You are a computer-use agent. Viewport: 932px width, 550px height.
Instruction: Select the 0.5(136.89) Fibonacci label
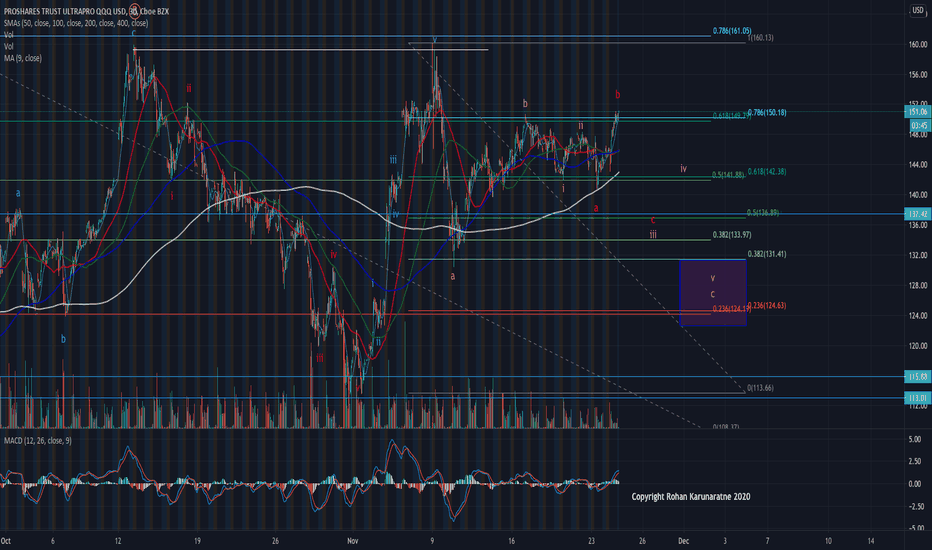click(x=763, y=213)
